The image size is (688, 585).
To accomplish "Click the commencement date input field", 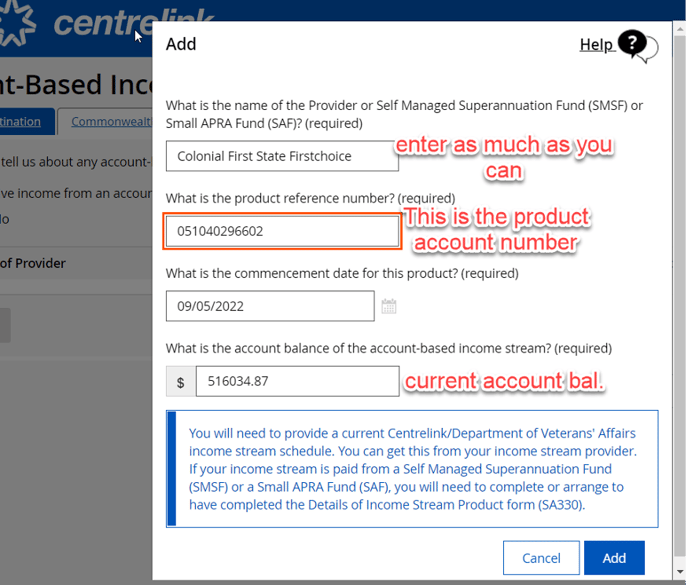I will (270, 306).
